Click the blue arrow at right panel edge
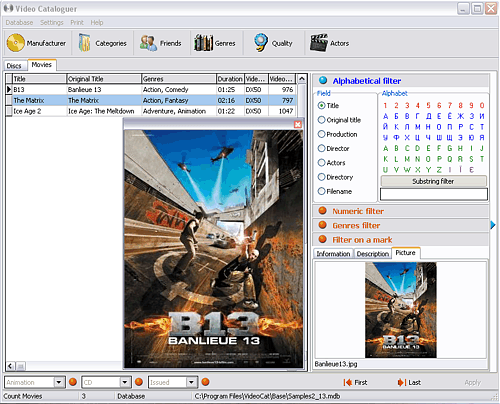 click(493, 225)
